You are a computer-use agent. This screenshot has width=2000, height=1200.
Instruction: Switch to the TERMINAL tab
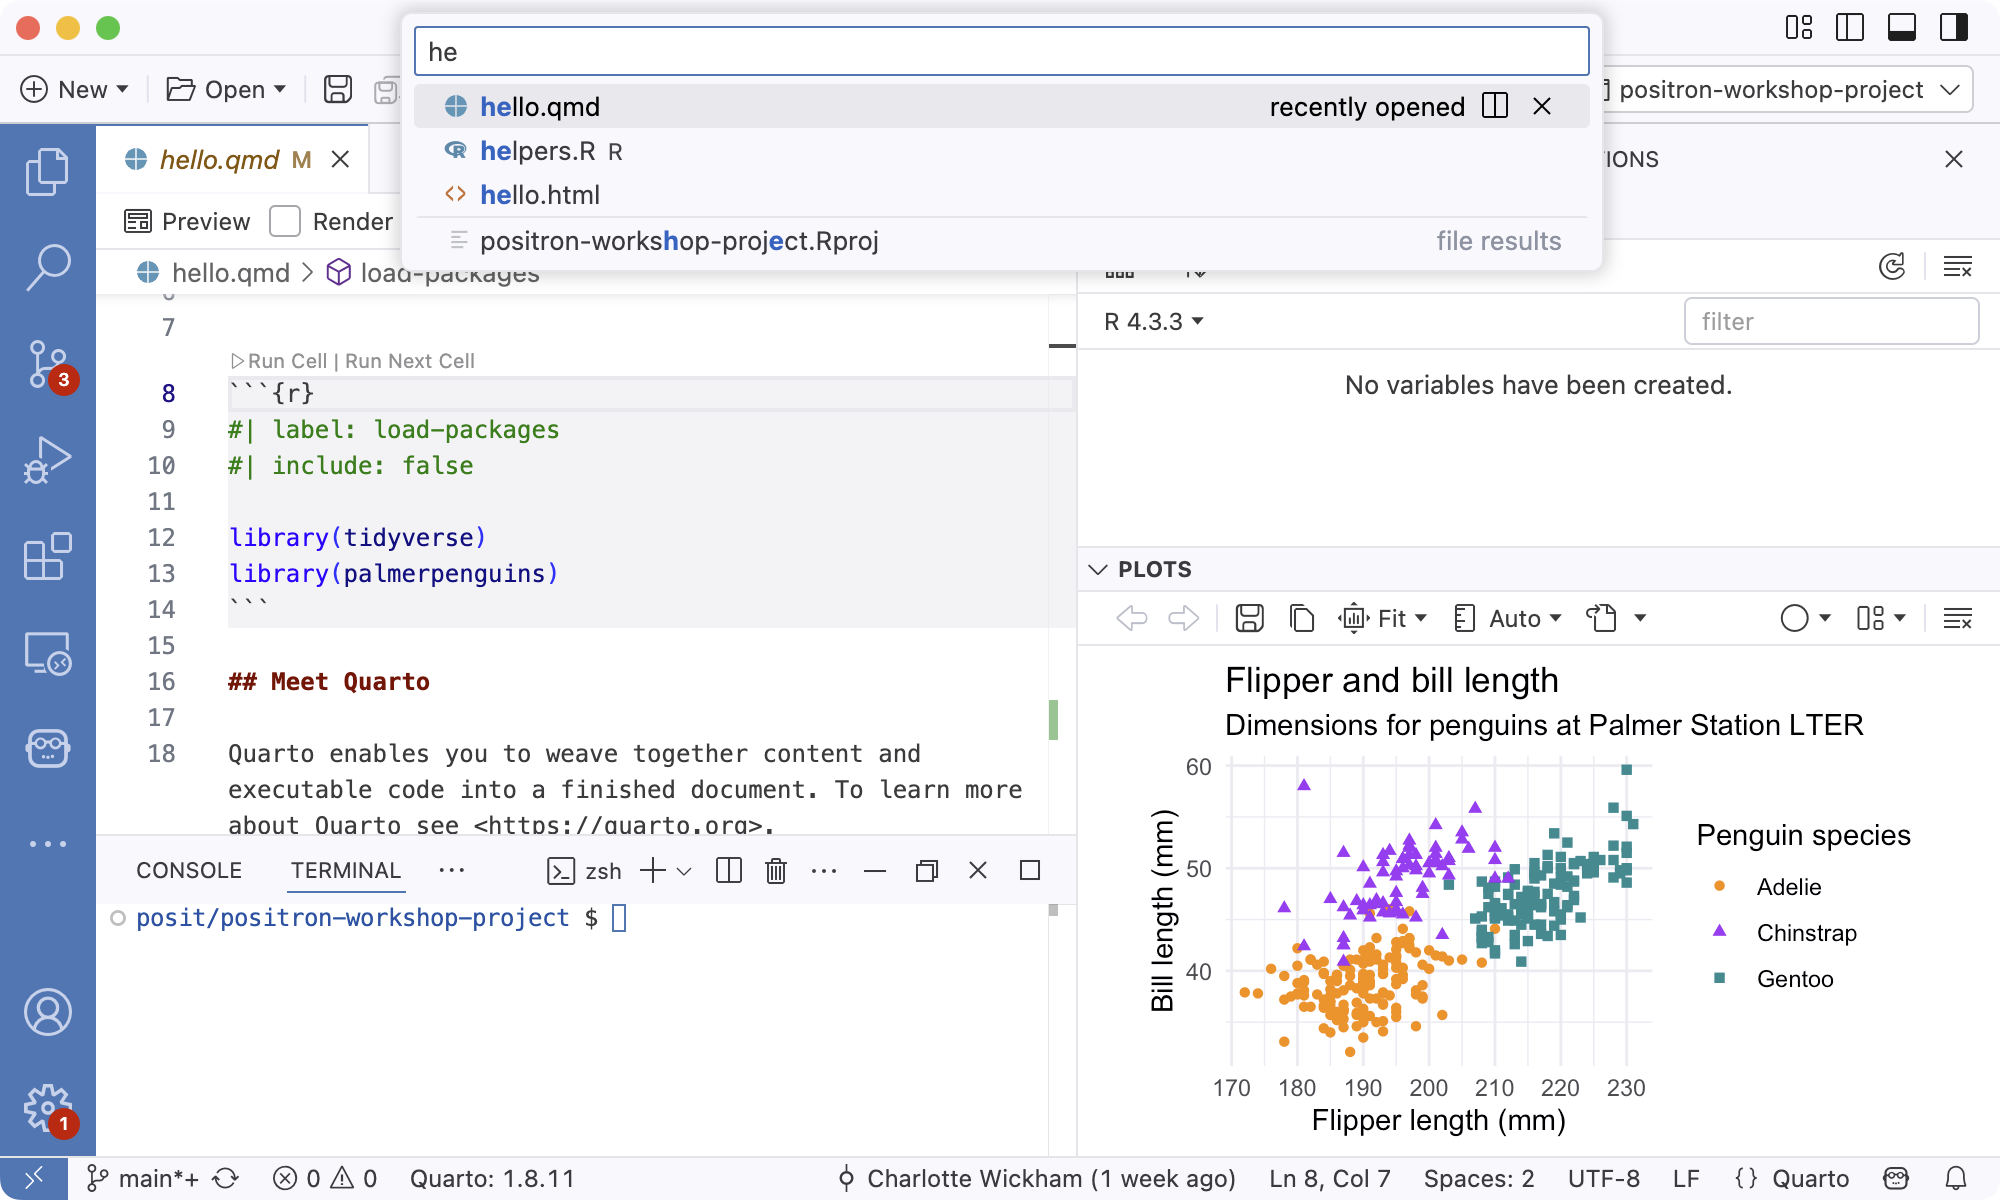[x=346, y=871]
